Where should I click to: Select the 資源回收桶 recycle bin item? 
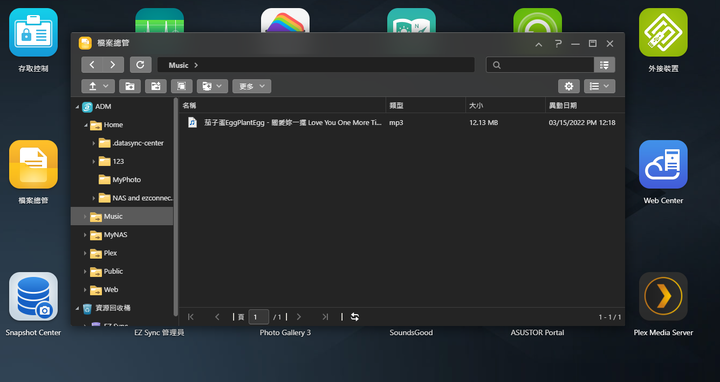click(112, 308)
